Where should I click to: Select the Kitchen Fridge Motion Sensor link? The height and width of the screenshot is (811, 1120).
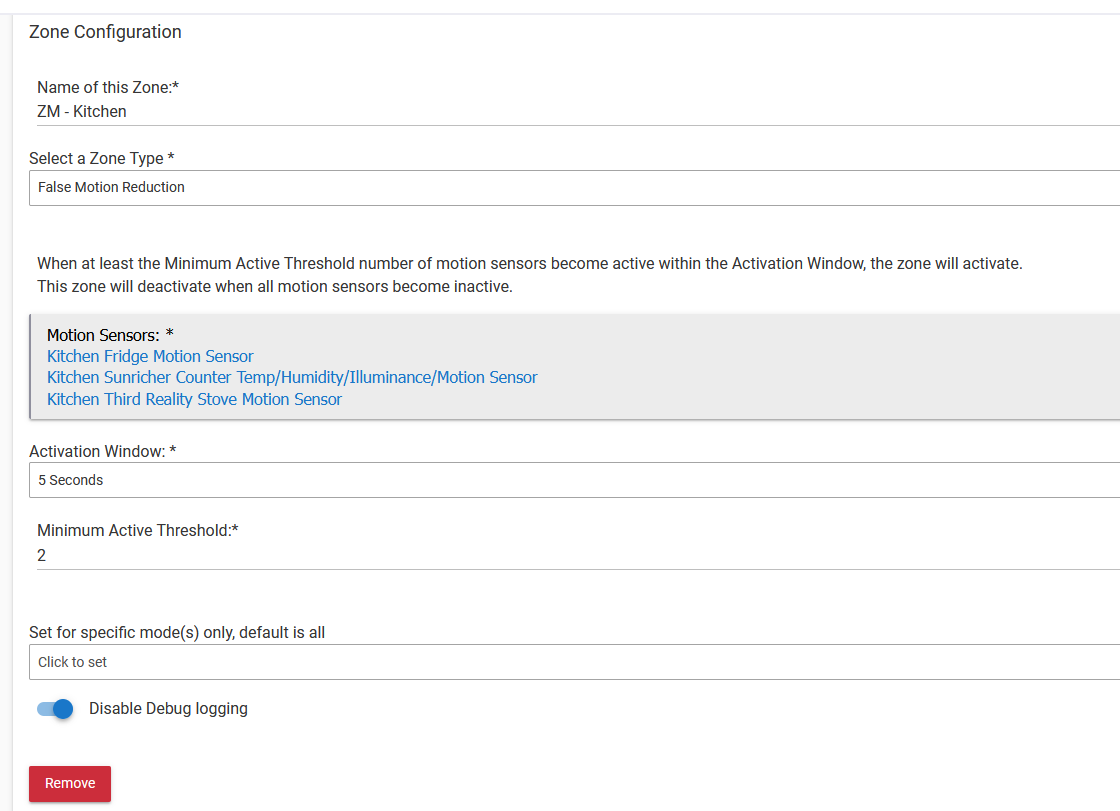coord(150,357)
